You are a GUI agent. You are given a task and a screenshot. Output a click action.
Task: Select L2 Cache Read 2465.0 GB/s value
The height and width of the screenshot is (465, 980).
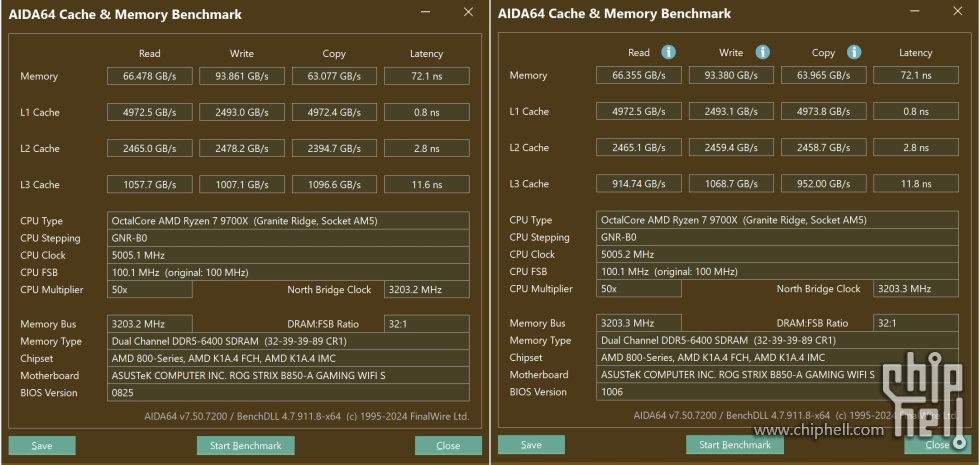(150, 149)
